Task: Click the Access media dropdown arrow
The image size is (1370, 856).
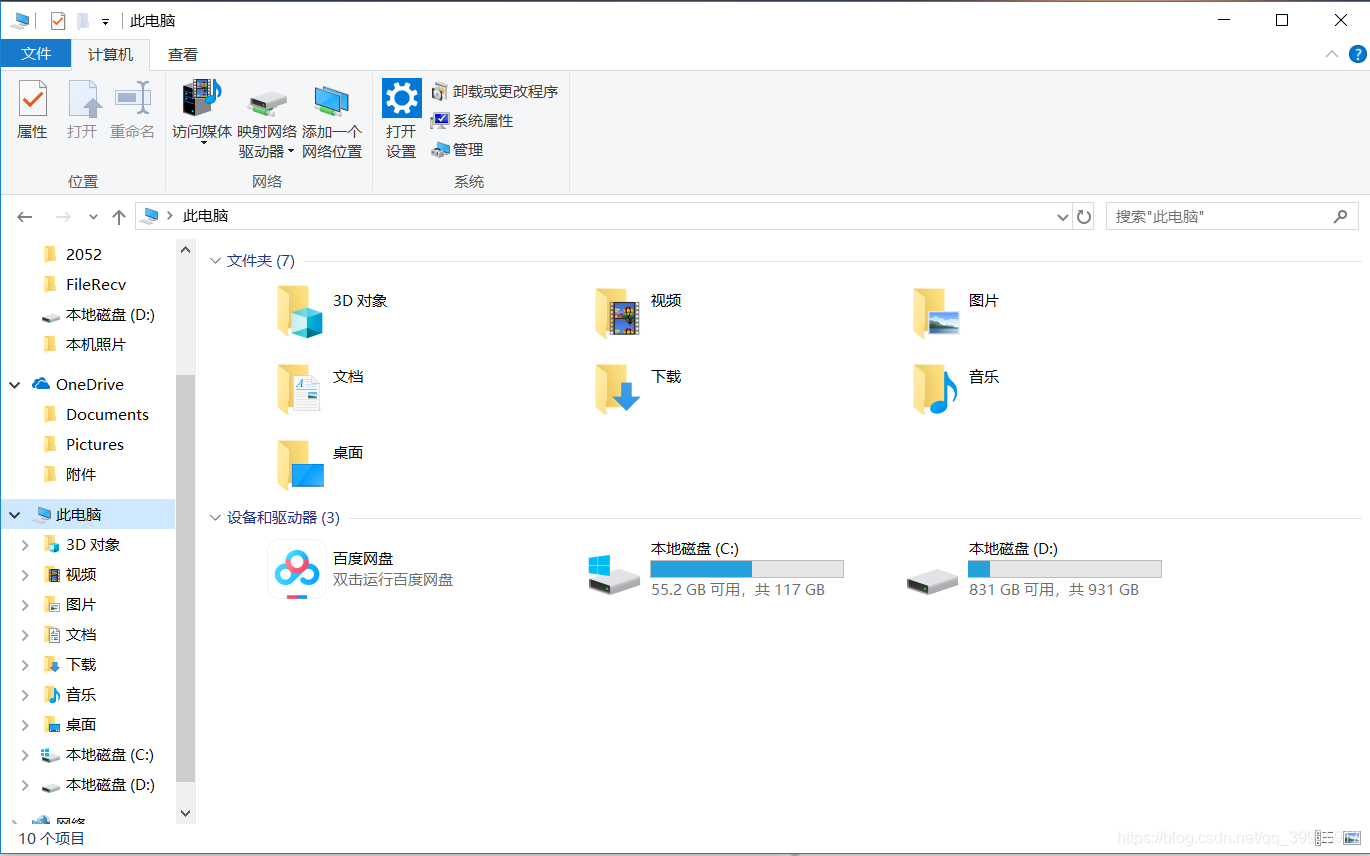Action: [203, 144]
